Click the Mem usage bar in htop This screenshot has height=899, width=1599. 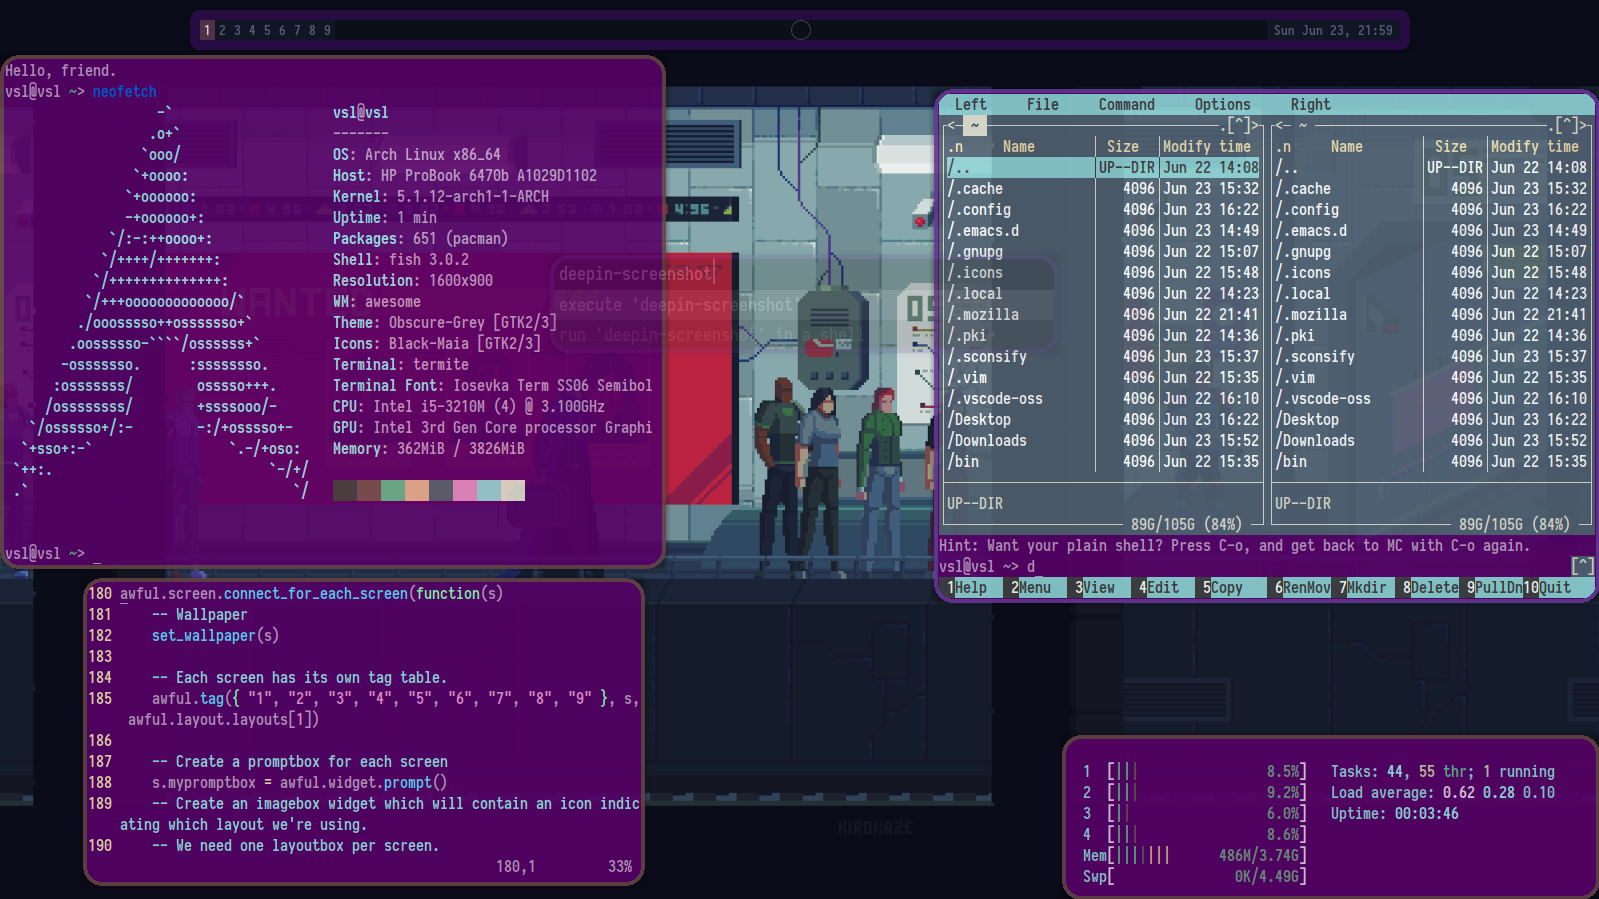point(1206,855)
